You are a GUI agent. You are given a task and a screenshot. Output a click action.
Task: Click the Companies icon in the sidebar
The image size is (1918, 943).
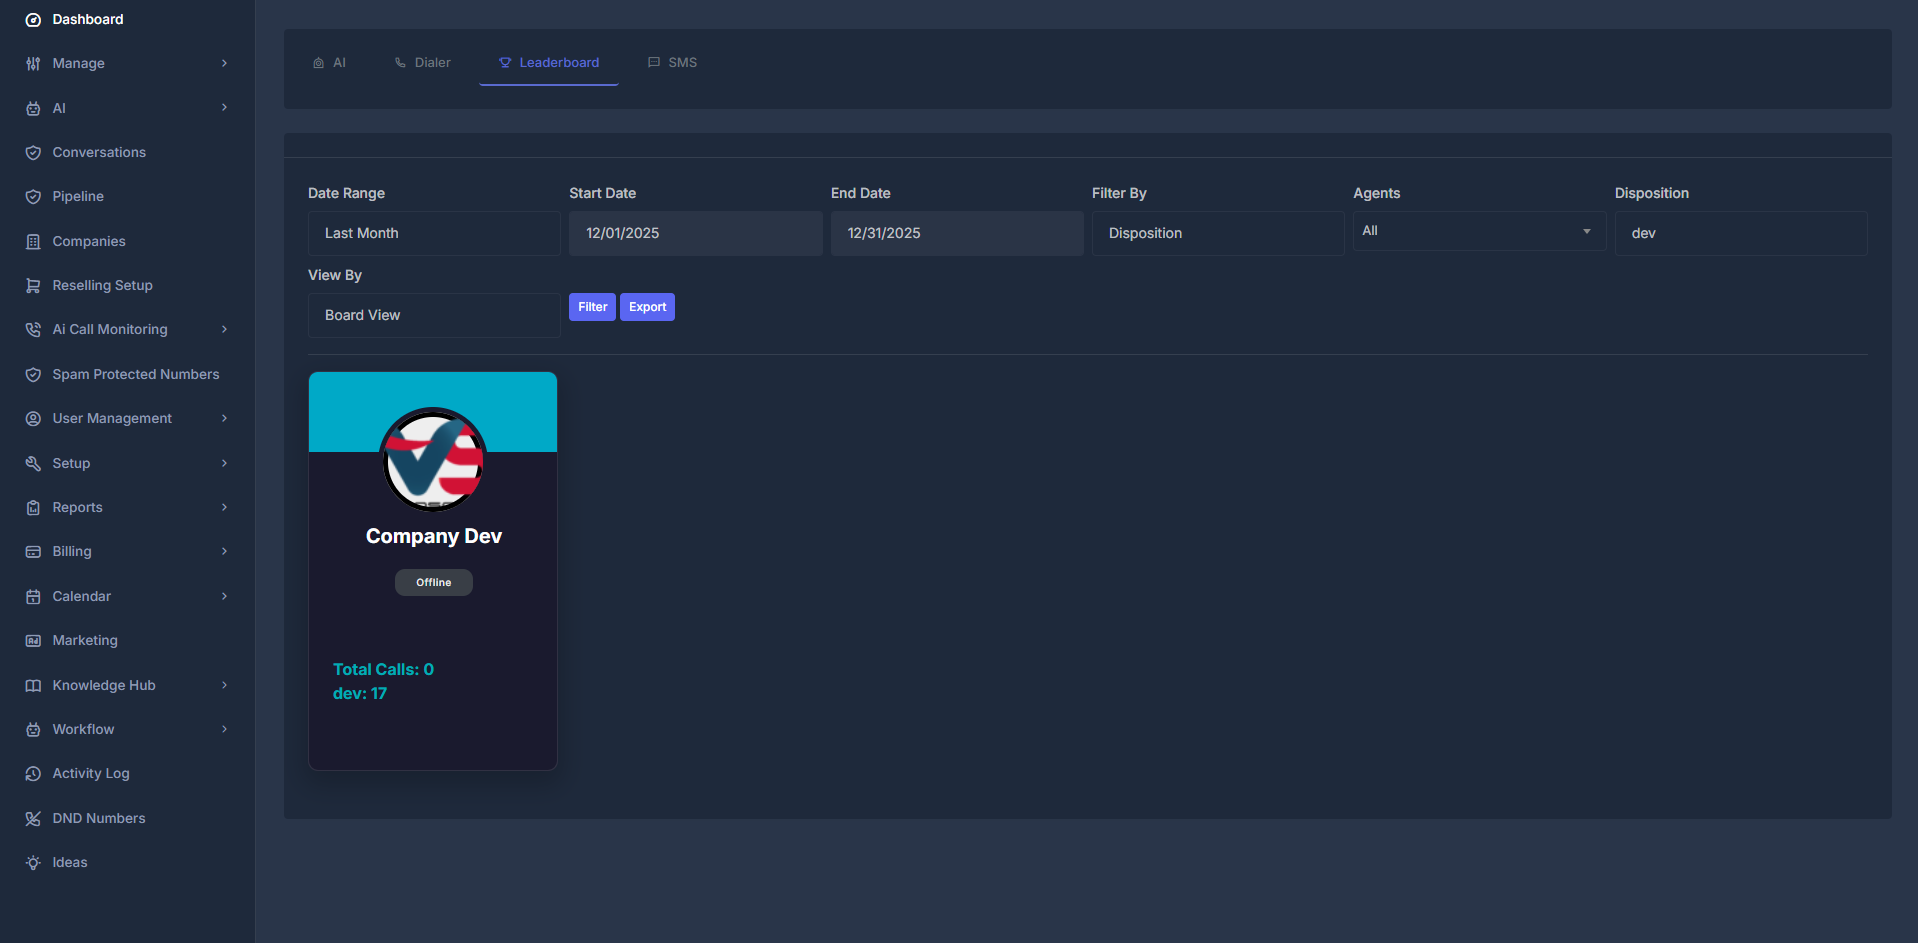(33, 241)
